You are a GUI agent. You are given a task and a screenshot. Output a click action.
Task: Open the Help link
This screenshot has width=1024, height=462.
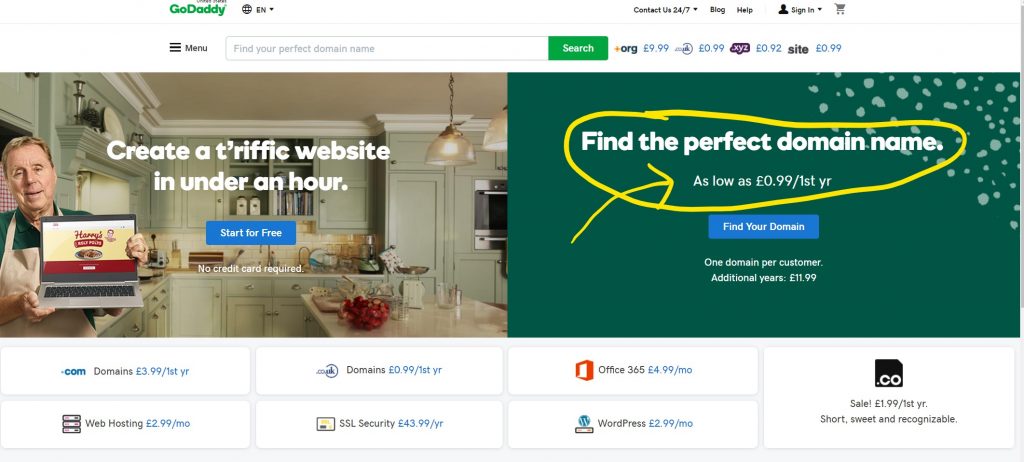pos(744,10)
